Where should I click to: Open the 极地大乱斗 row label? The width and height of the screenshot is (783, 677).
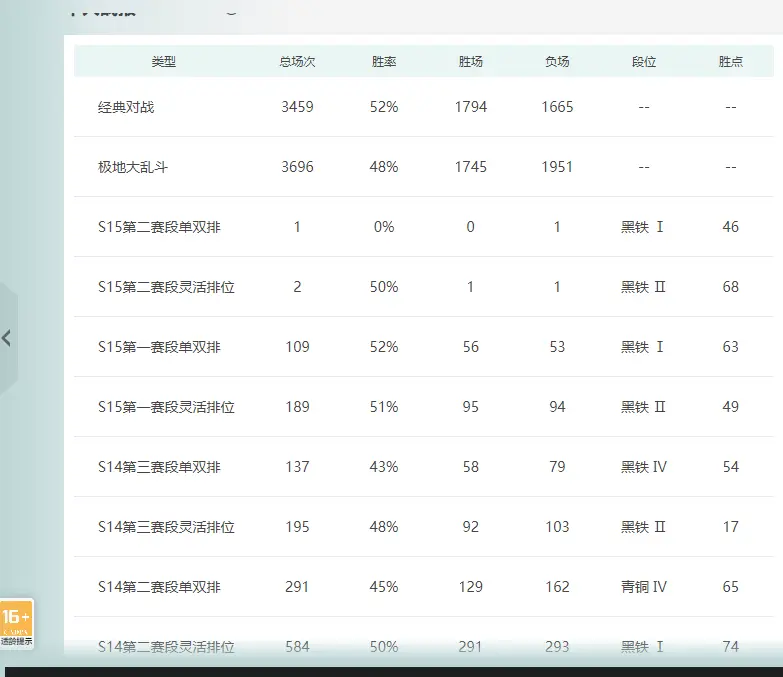tap(133, 167)
